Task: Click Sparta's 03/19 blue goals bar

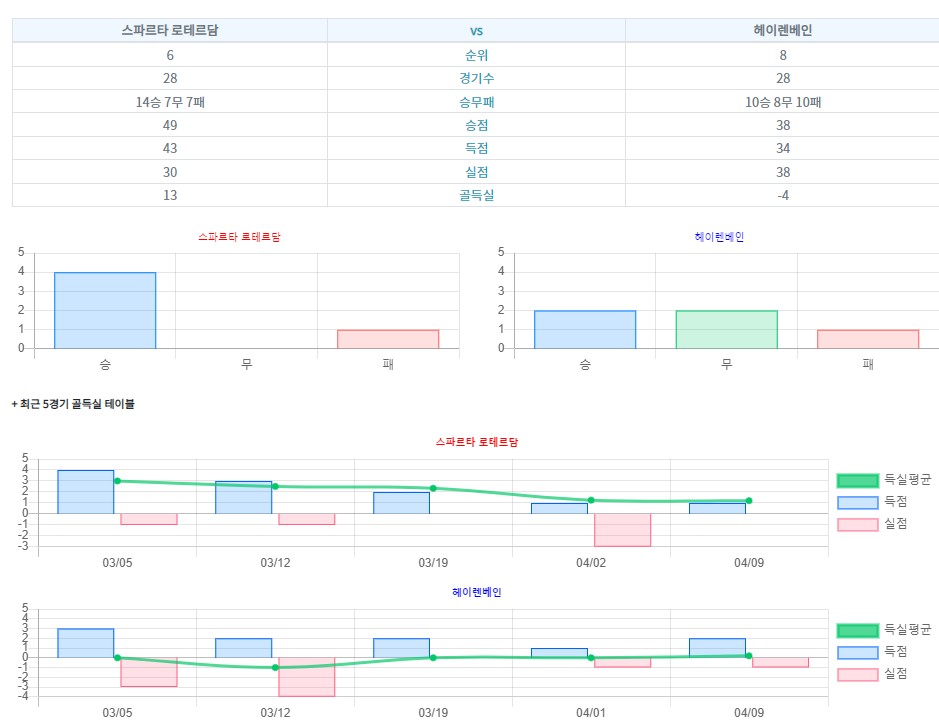Action: (401, 503)
